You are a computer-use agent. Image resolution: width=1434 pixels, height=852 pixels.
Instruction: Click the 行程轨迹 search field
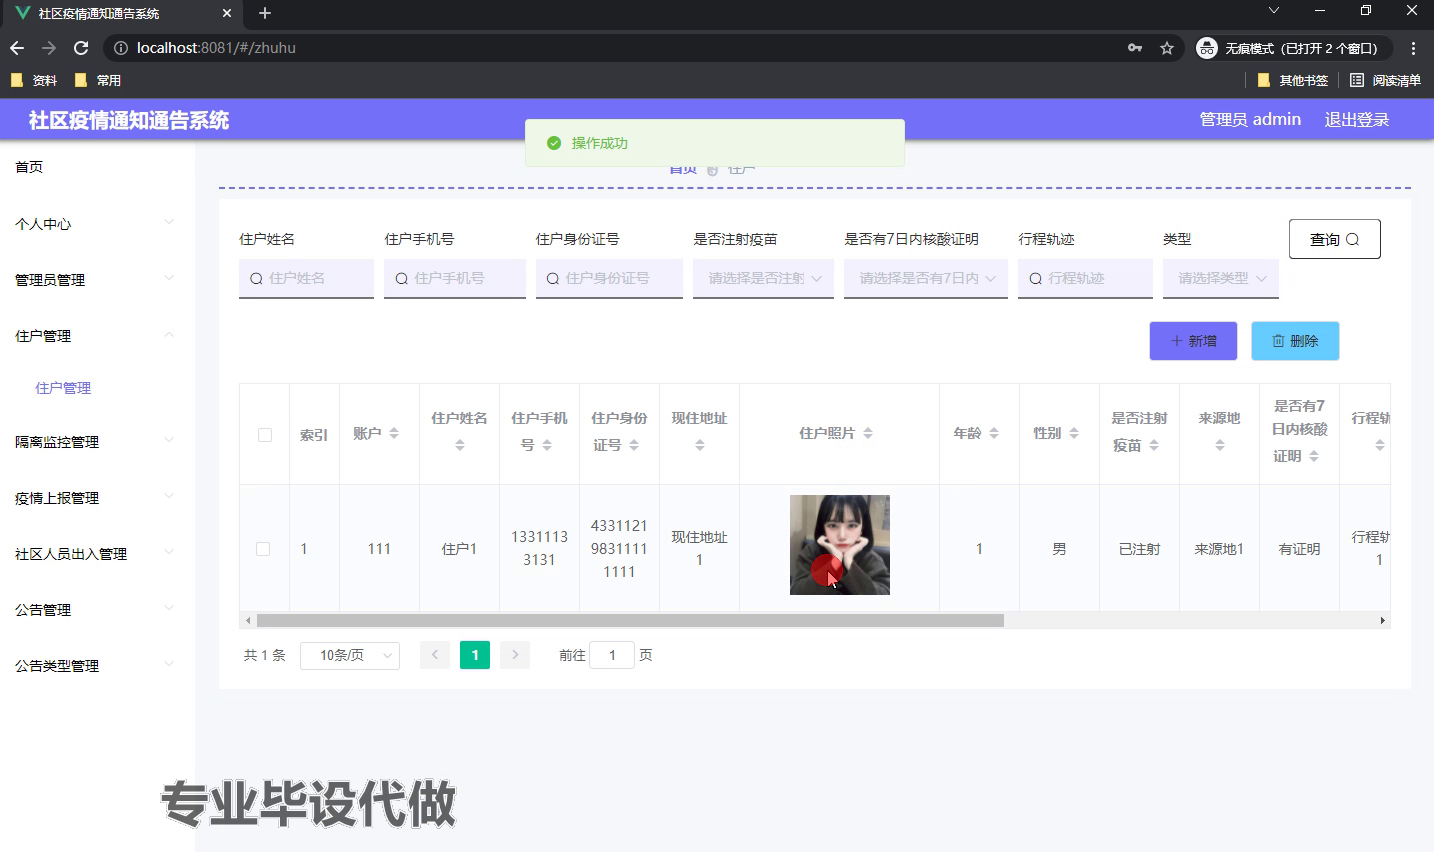coord(1085,278)
